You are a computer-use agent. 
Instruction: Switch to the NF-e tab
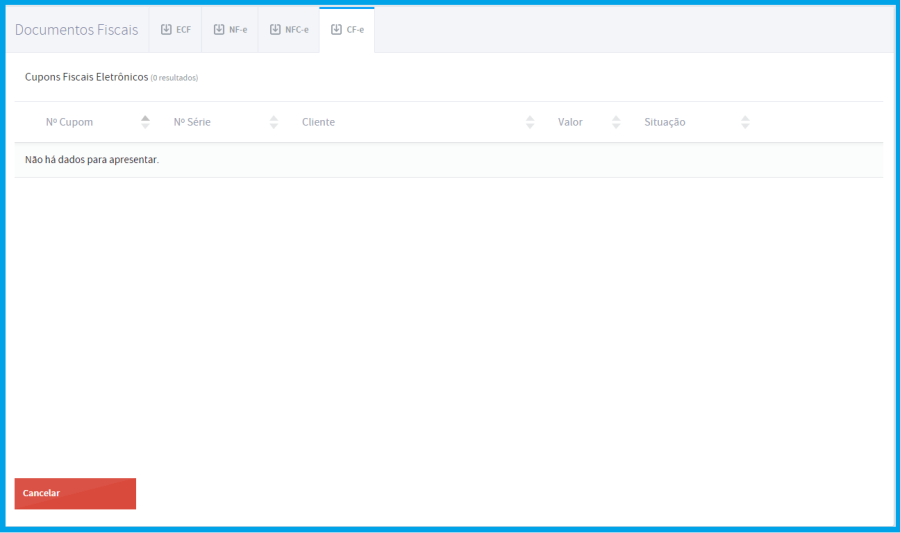click(230, 30)
